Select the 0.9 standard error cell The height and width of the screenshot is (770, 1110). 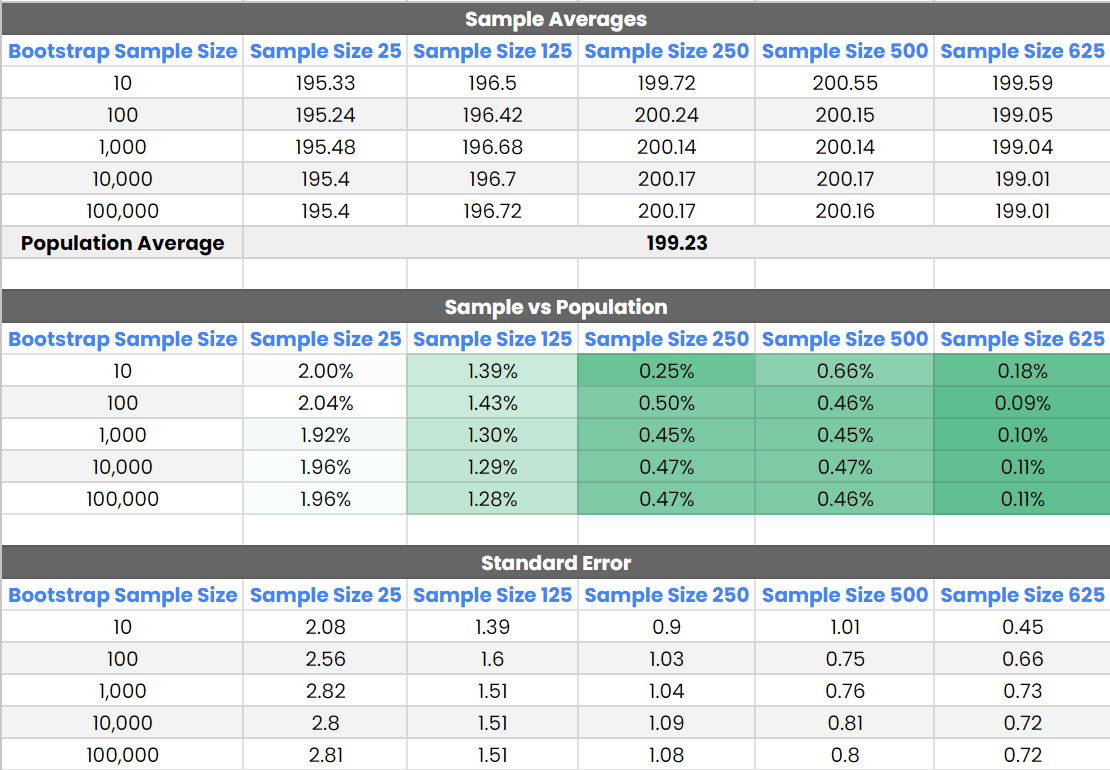pyautogui.click(x=666, y=627)
